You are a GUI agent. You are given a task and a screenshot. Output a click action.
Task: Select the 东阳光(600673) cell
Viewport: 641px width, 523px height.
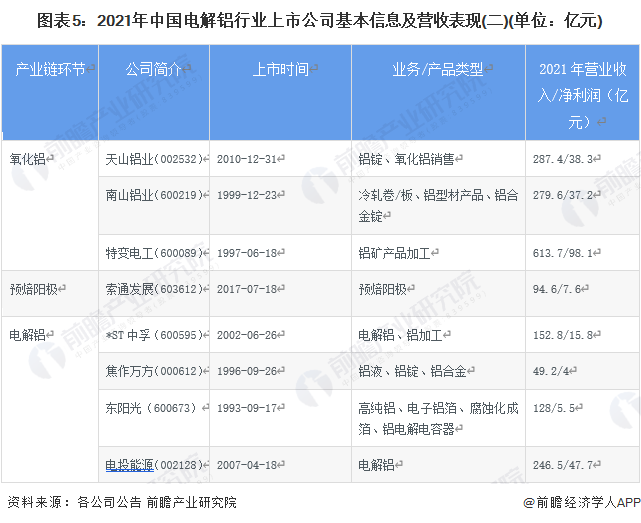click(154, 418)
